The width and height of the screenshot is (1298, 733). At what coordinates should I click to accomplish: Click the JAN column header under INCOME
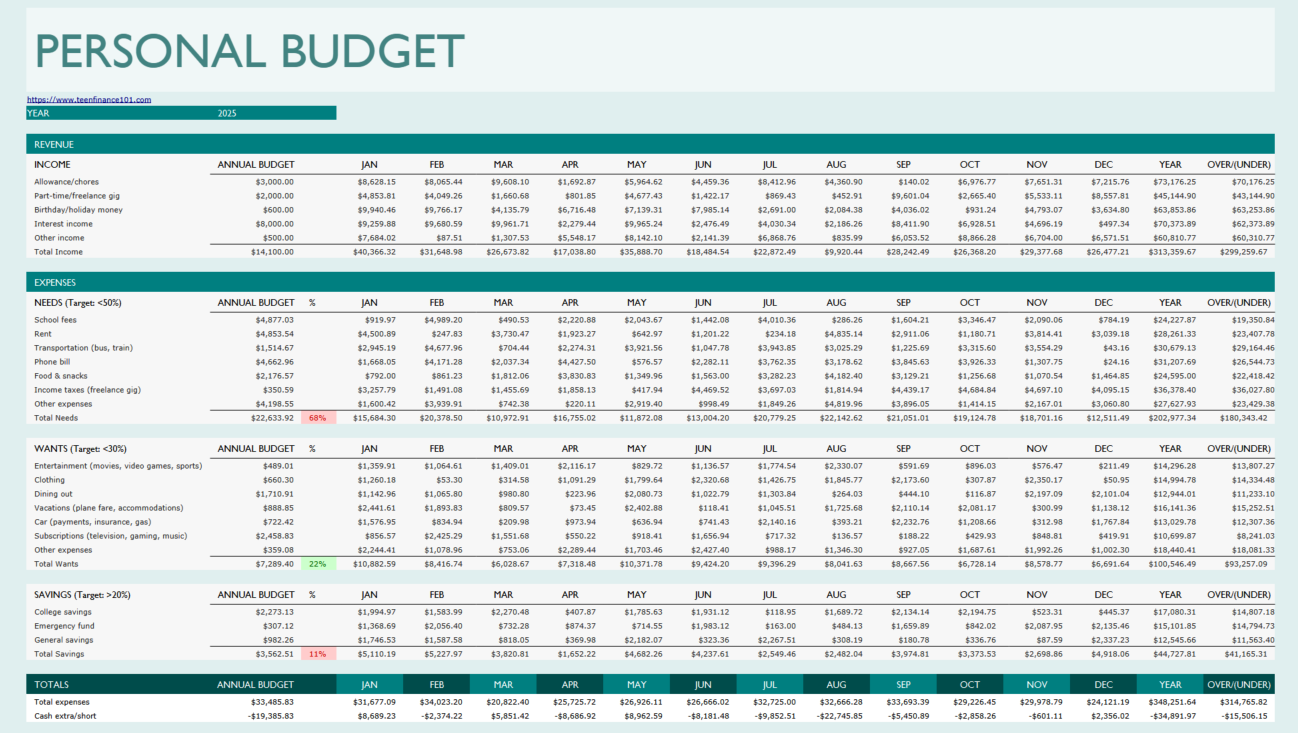pyautogui.click(x=370, y=164)
